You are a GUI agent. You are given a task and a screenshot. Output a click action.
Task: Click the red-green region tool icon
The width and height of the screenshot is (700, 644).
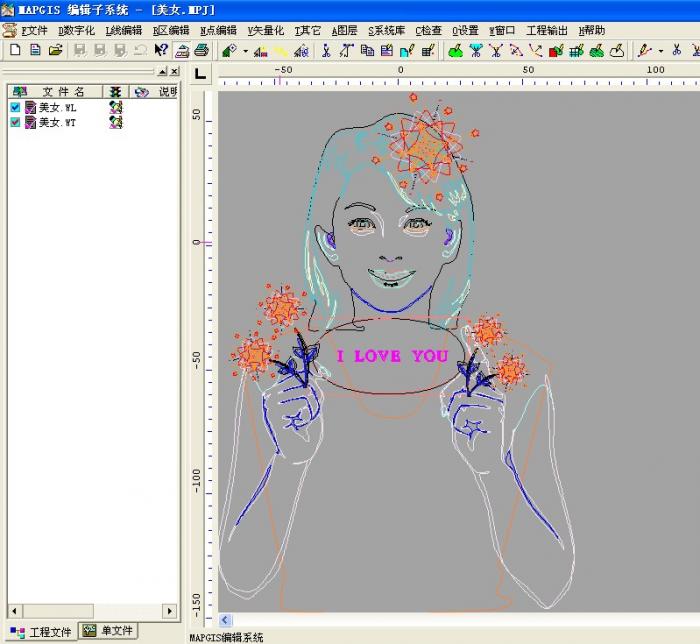click(x=556, y=50)
